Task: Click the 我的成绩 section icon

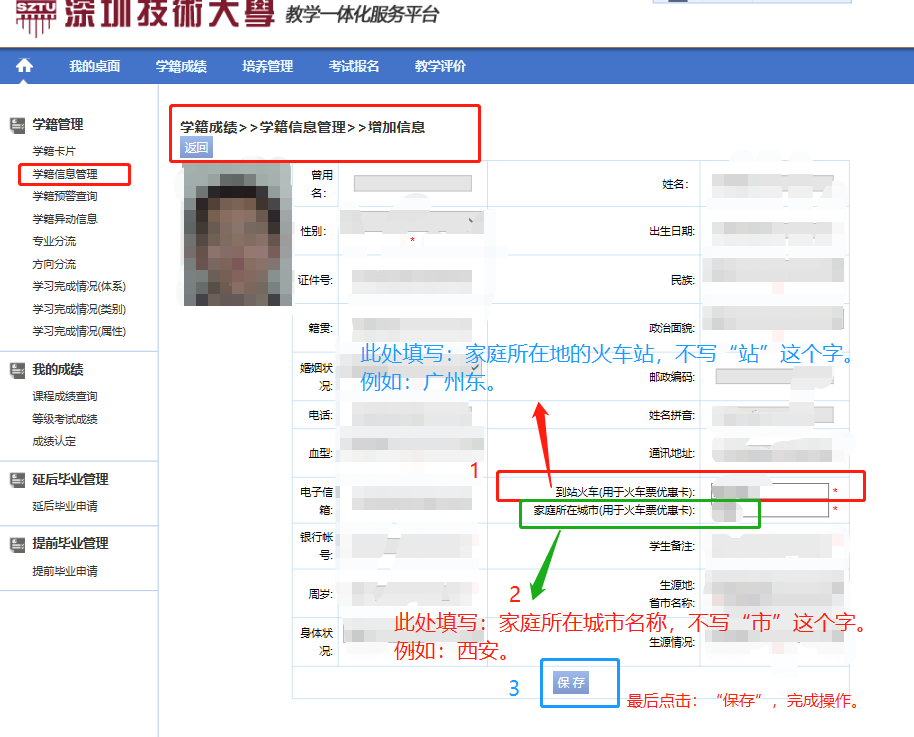Action: (17, 370)
